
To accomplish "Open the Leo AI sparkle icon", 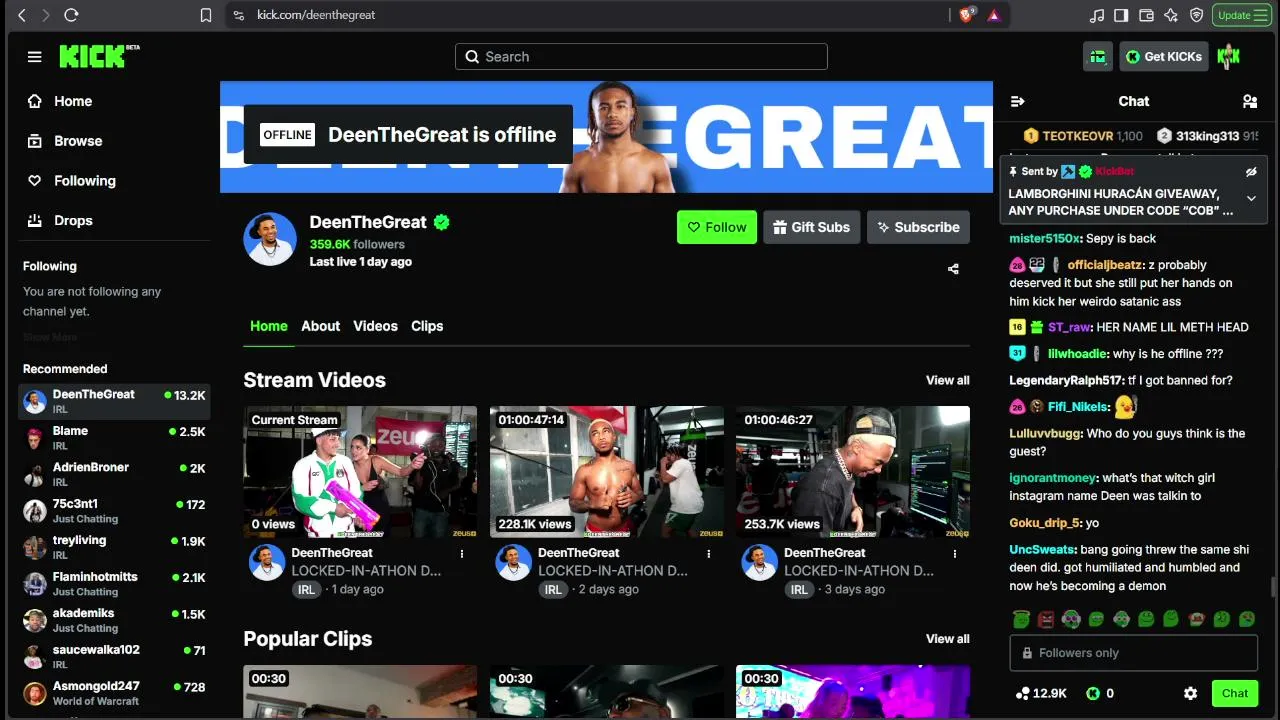I will click(x=1171, y=15).
